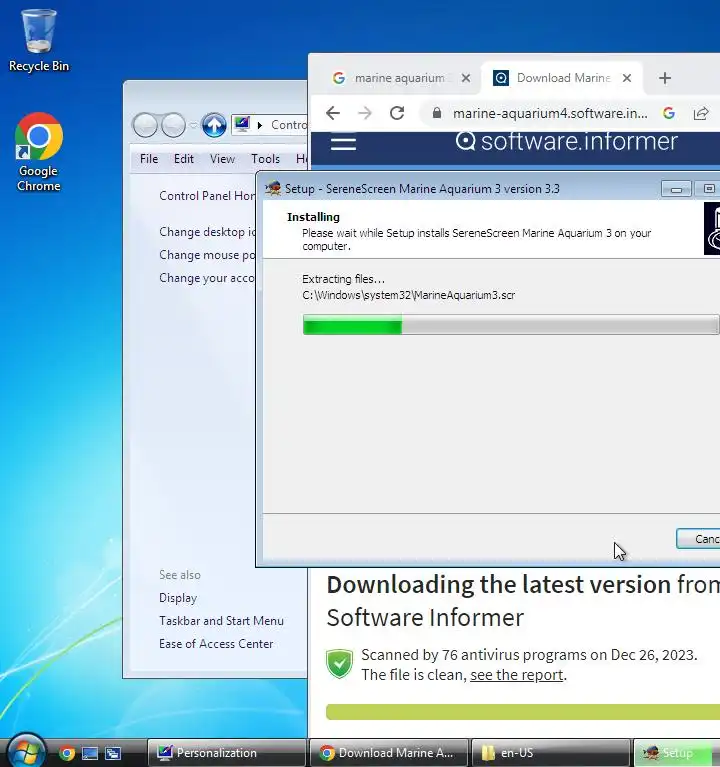Open Display under See also
Image resolution: width=720 pixels, height=767 pixels.
pyautogui.click(x=178, y=598)
